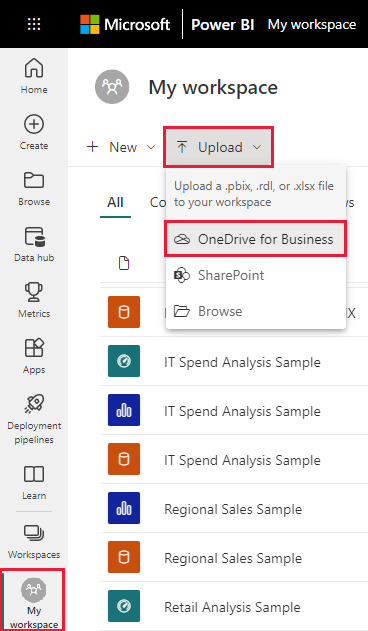Click the blue report icon for IT Spend Analysis Sample
This screenshot has height=631, width=368.
coord(124,410)
